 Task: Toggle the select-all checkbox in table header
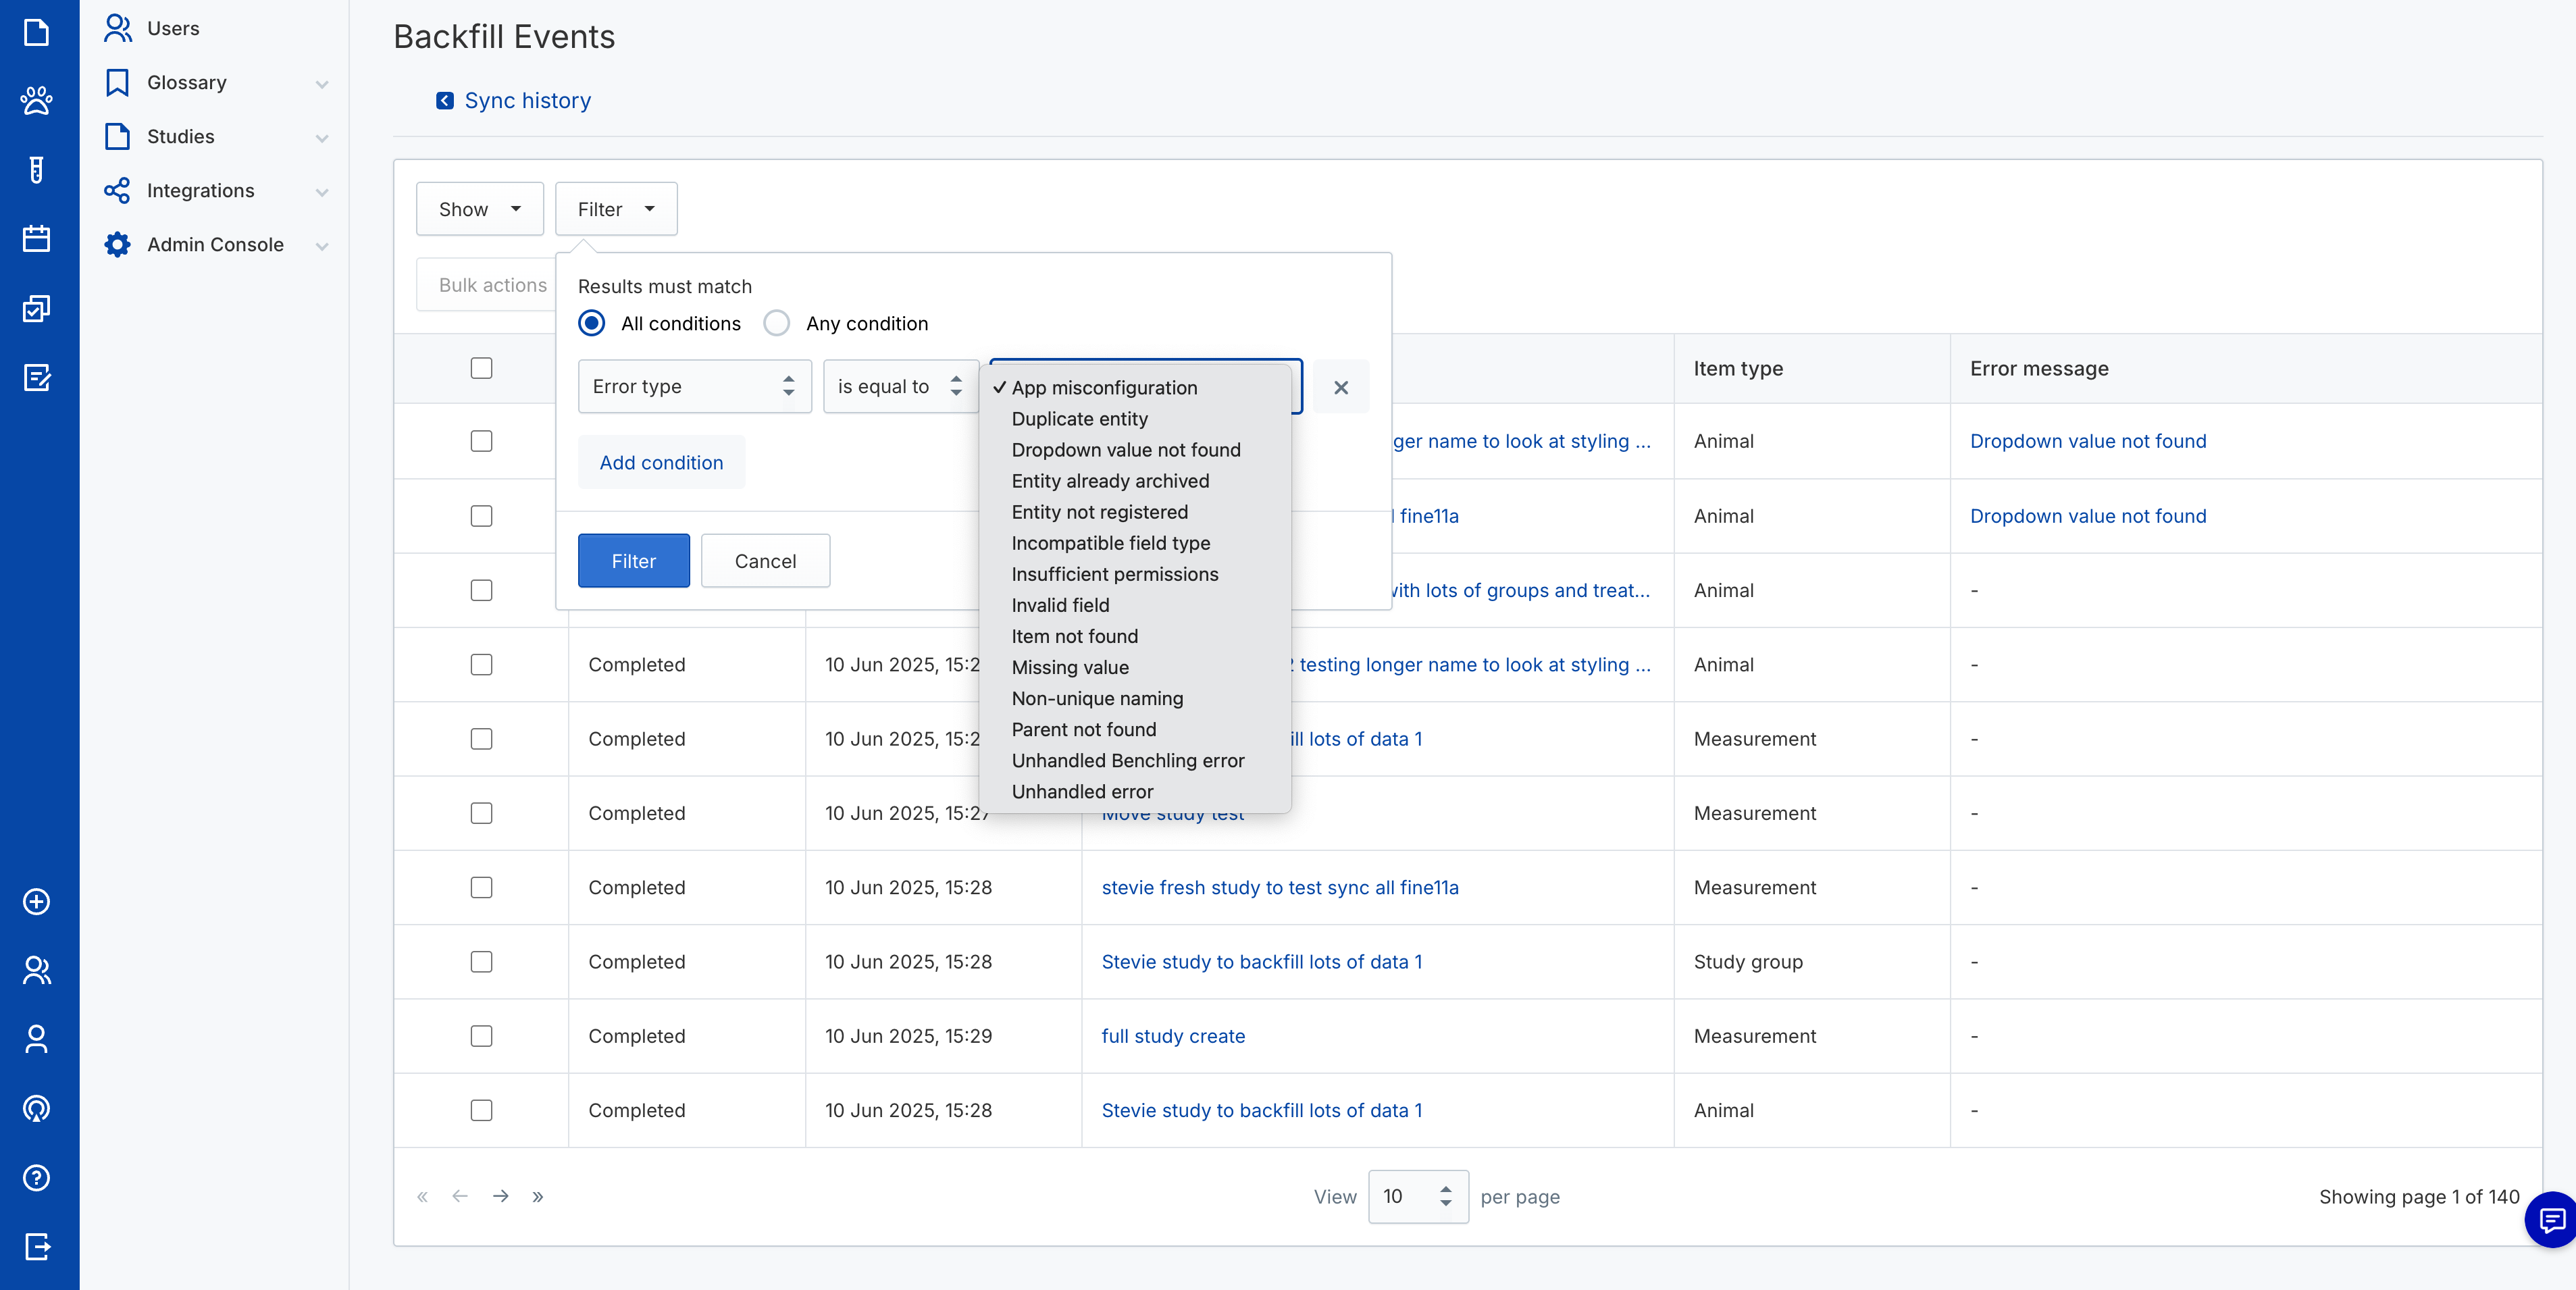pos(482,368)
